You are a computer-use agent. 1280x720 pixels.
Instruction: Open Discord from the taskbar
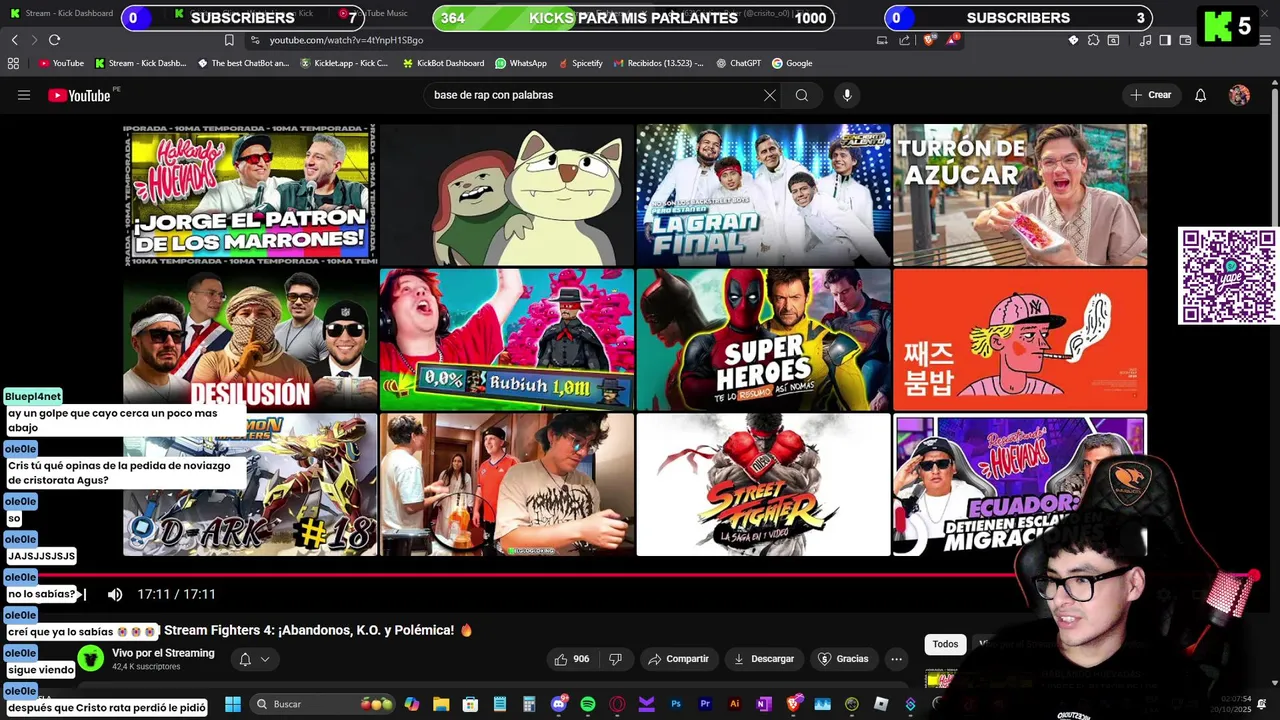[558, 704]
